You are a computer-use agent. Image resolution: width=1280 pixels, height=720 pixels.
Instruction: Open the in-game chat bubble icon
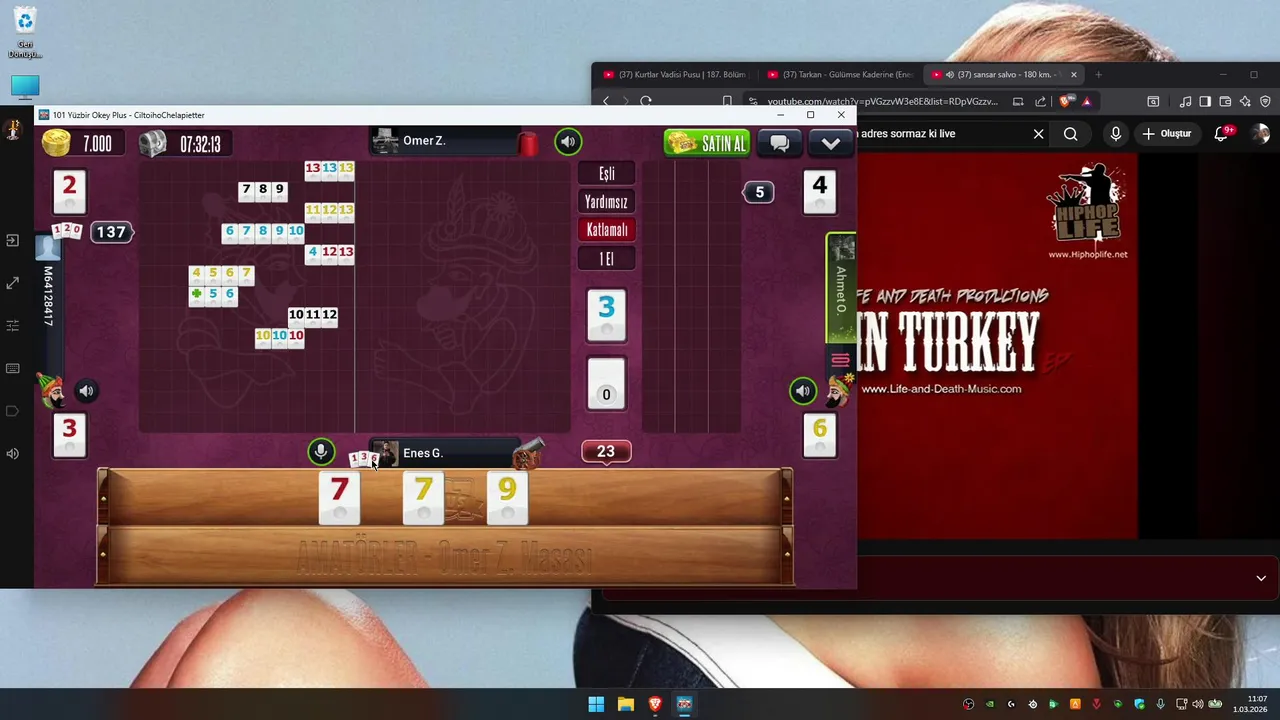[780, 143]
